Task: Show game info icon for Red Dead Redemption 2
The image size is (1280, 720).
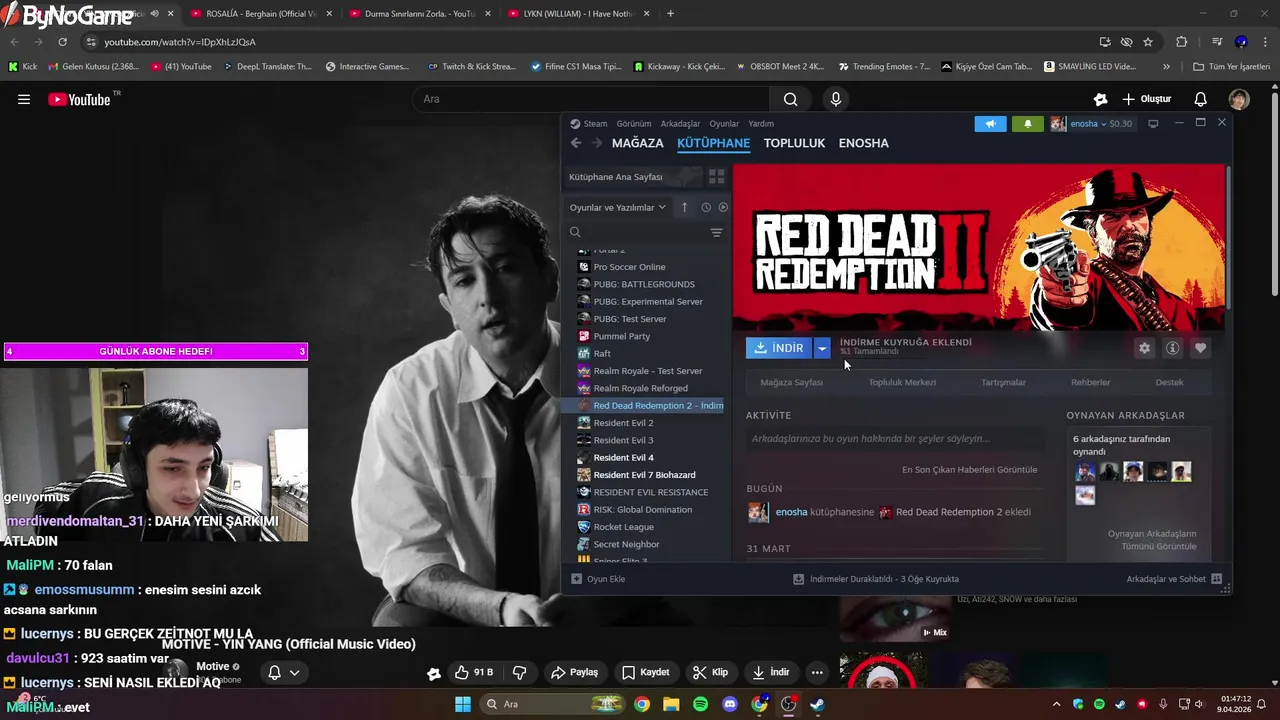Action: (1172, 348)
